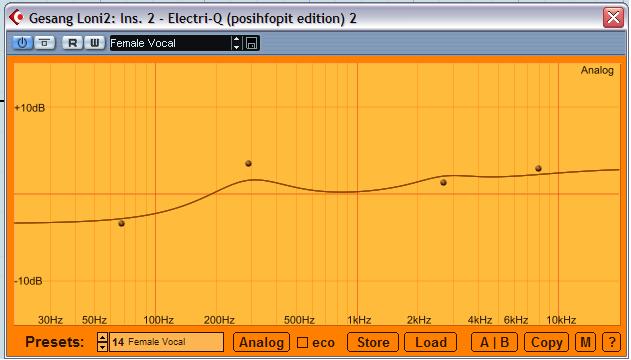
Task: Click the Cubase logo icon in the title bar
Action: (x=17, y=18)
